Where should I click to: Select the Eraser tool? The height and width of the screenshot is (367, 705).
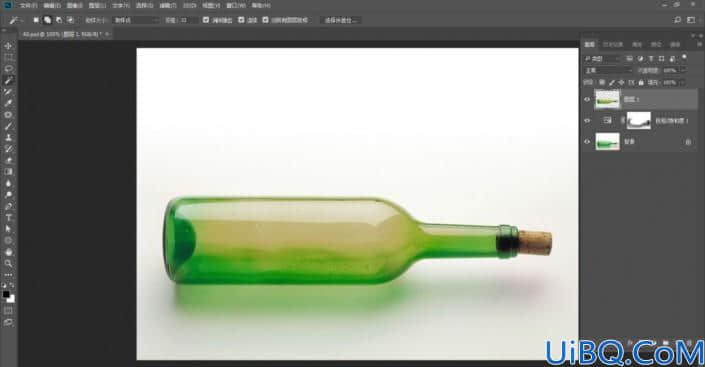point(8,160)
